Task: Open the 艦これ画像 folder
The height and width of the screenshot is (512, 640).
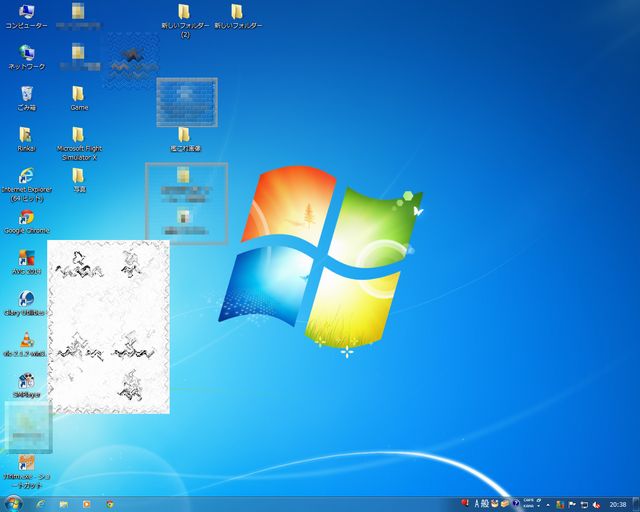Action: pos(184,139)
